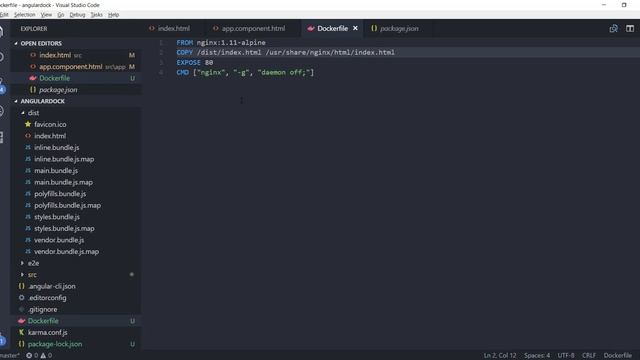The width and height of the screenshot is (640, 360).
Task: Expand the e2e folder
Action: [33, 263]
